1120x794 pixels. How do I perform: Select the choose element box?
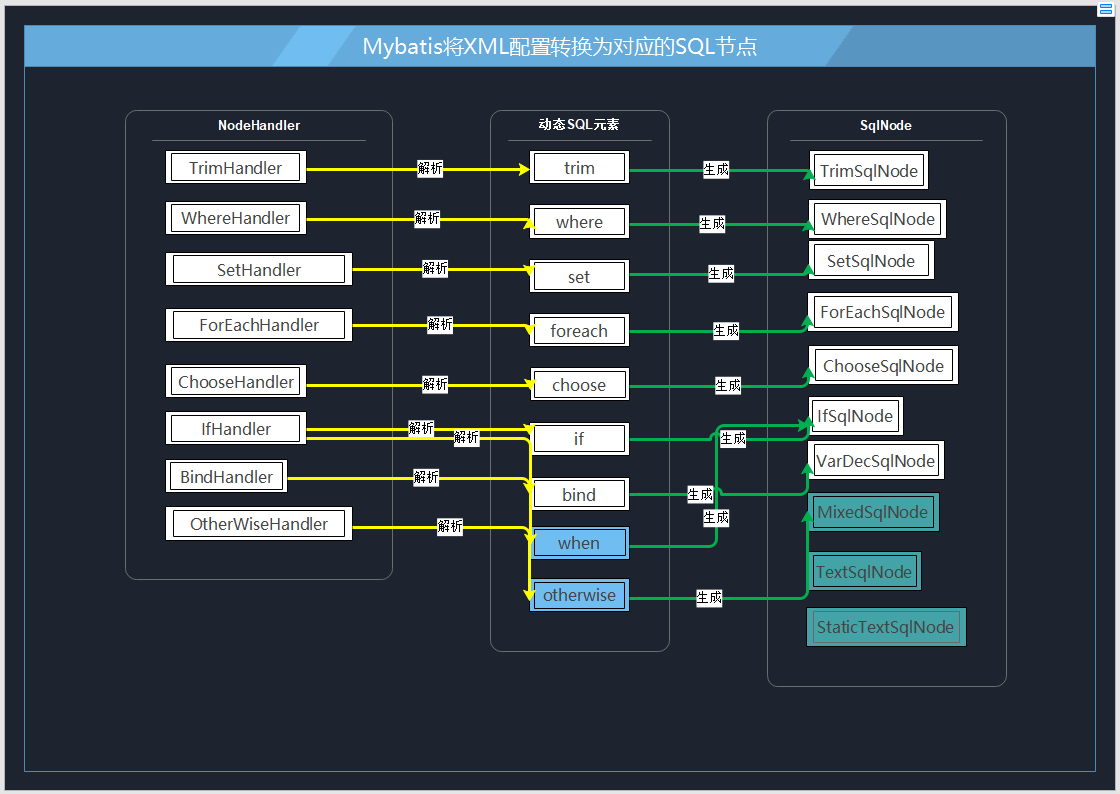click(x=579, y=384)
